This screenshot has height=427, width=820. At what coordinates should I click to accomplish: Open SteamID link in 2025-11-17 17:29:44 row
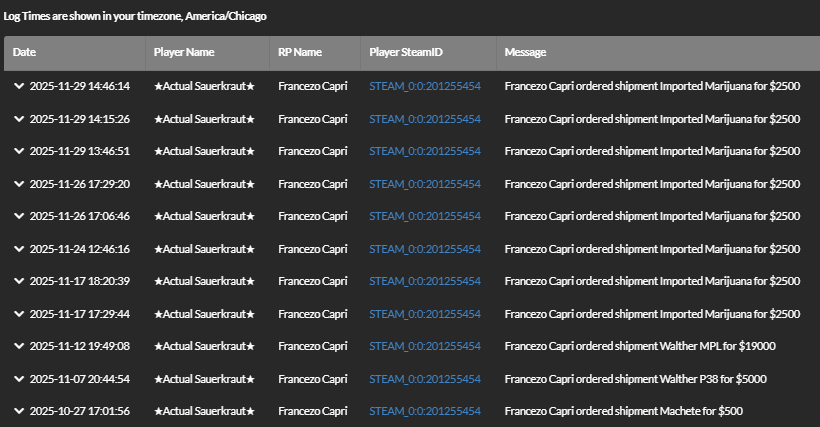click(x=425, y=314)
